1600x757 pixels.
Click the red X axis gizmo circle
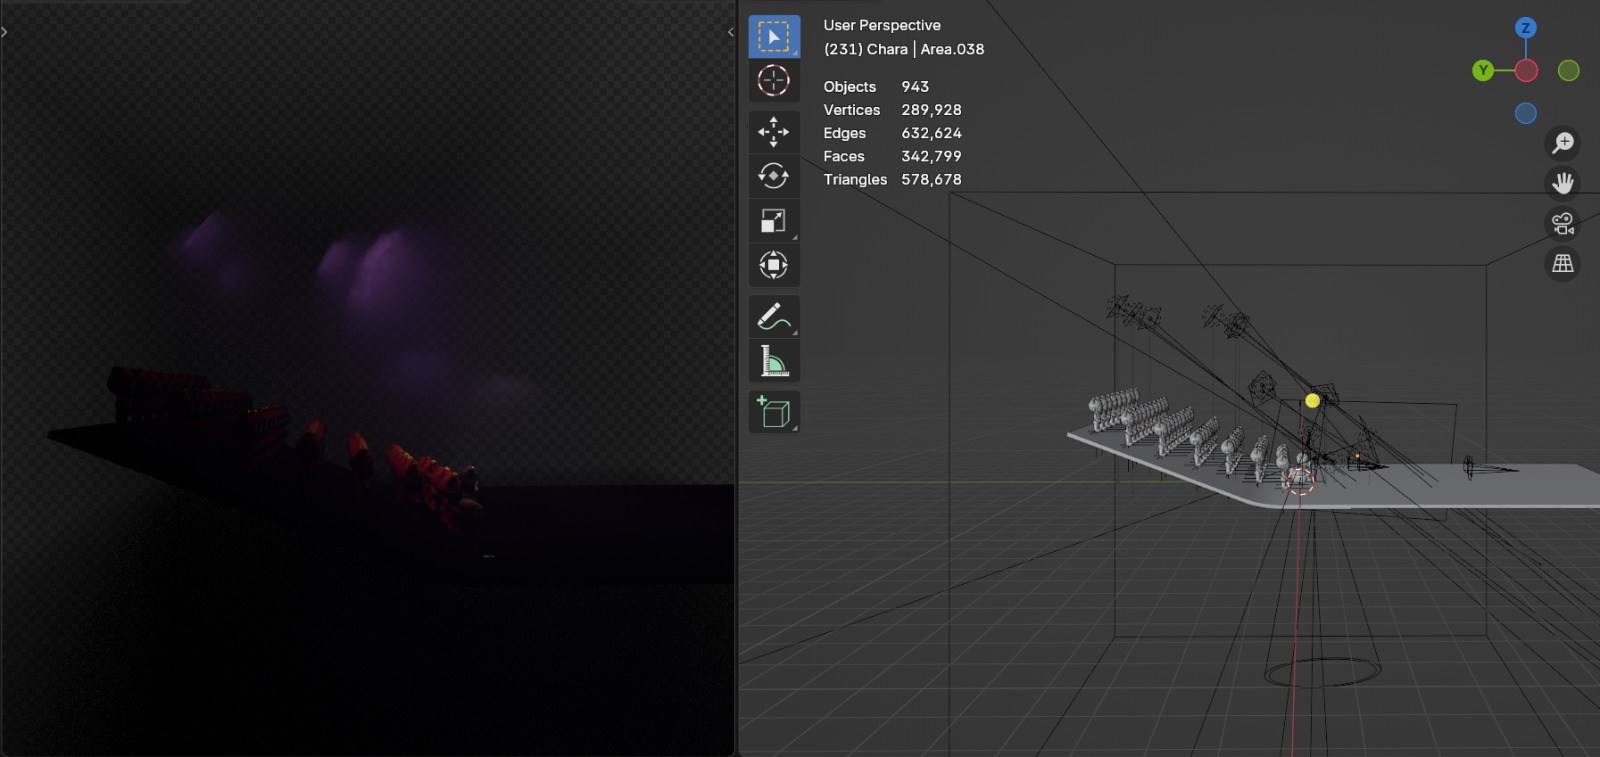click(x=1526, y=71)
